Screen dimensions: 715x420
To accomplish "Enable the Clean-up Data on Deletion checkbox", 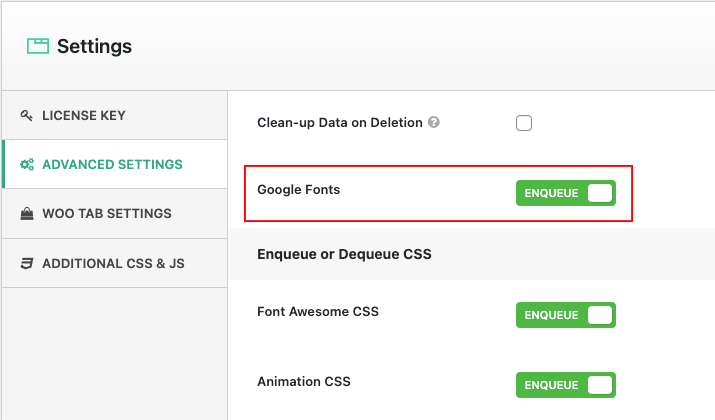I will click(x=524, y=124).
